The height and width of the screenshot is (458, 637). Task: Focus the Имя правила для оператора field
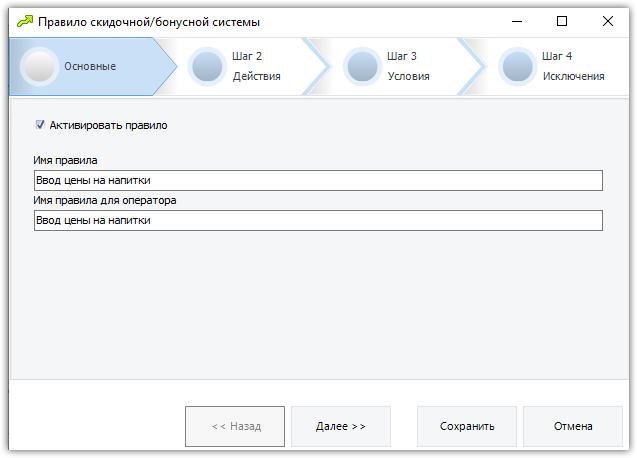(318, 220)
